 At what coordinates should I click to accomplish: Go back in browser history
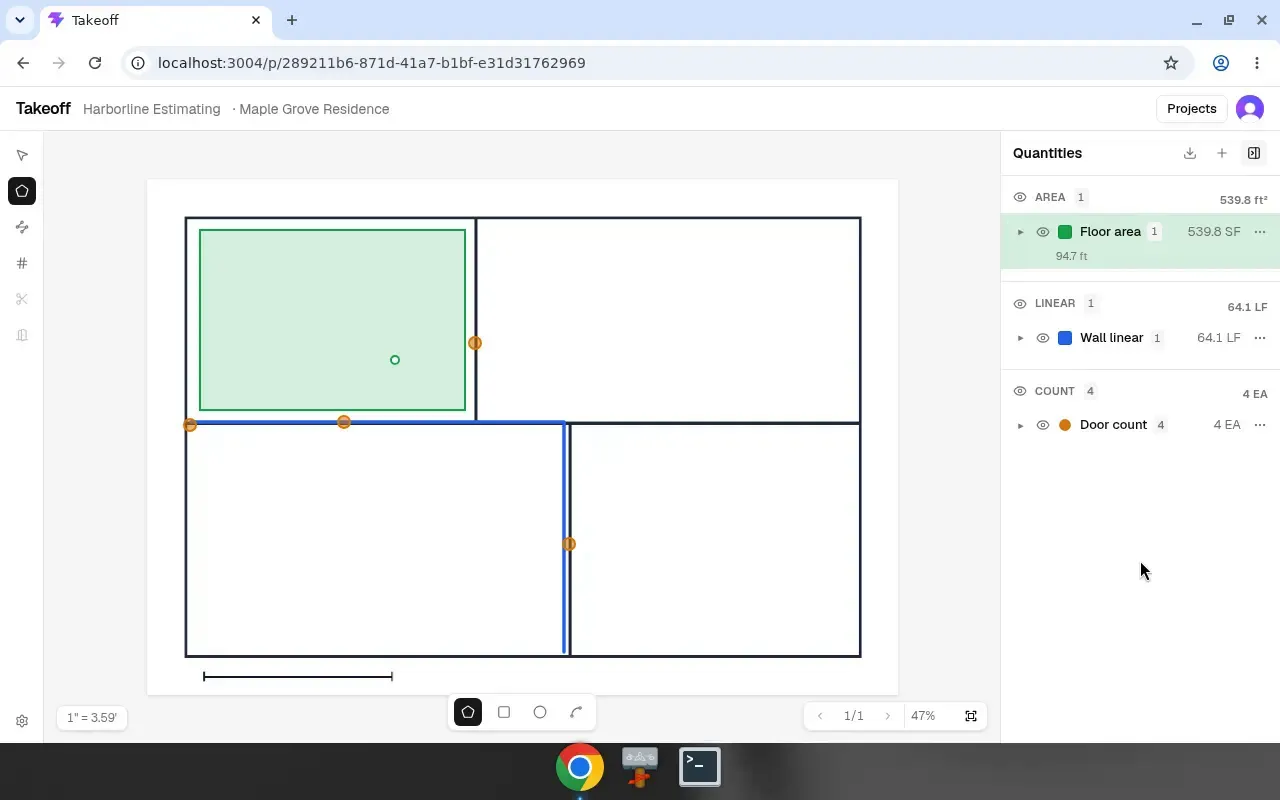click(23, 63)
